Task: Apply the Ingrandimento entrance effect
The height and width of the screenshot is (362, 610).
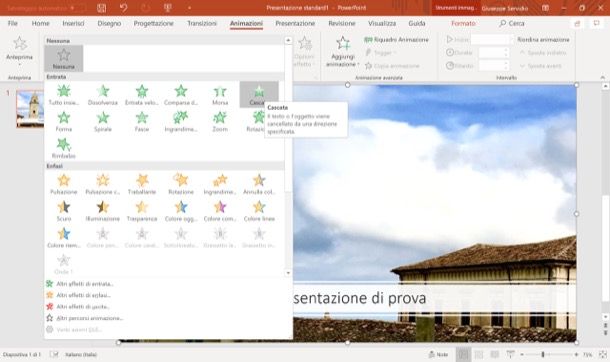Action: 181,121
